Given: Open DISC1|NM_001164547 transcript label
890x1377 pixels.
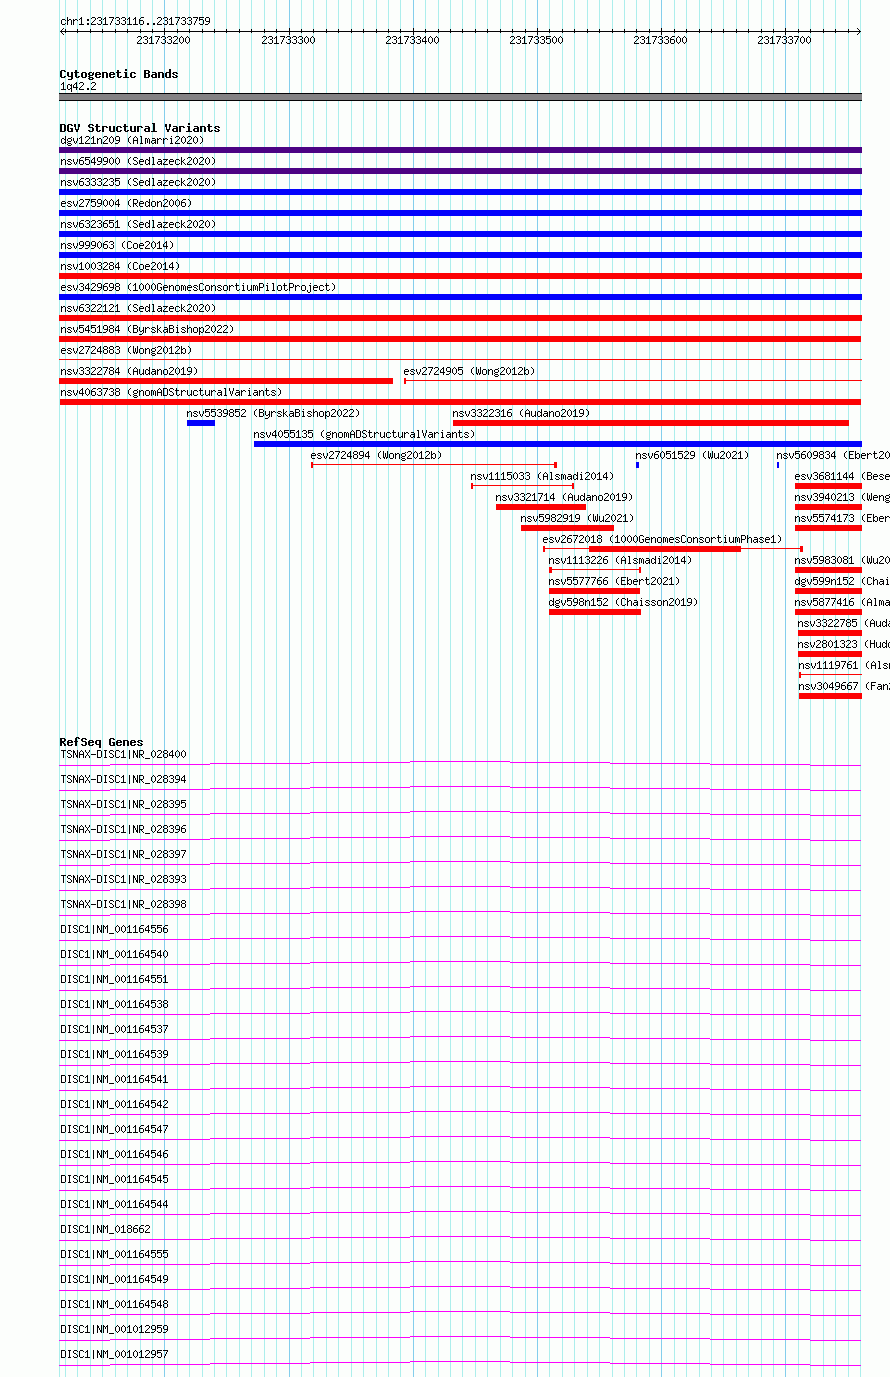Looking at the screenshot, I should 114,1129.
